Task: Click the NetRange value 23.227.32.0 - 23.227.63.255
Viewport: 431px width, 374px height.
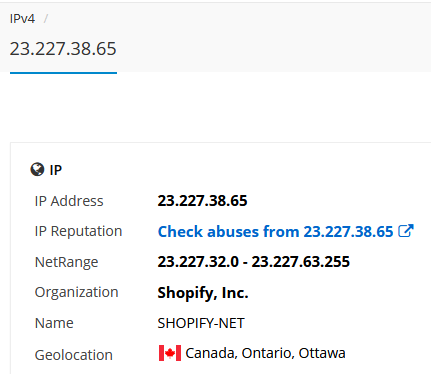Action: pos(254,262)
